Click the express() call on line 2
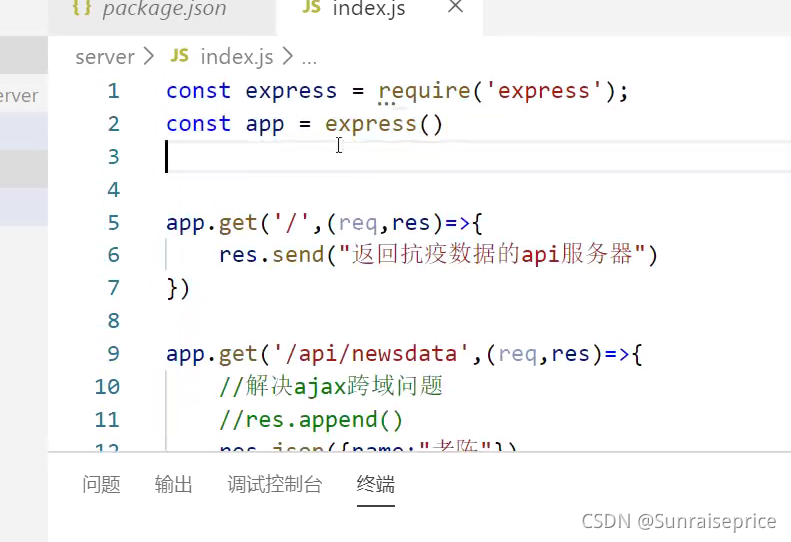This screenshot has width=791, height=542. [384, 125]
